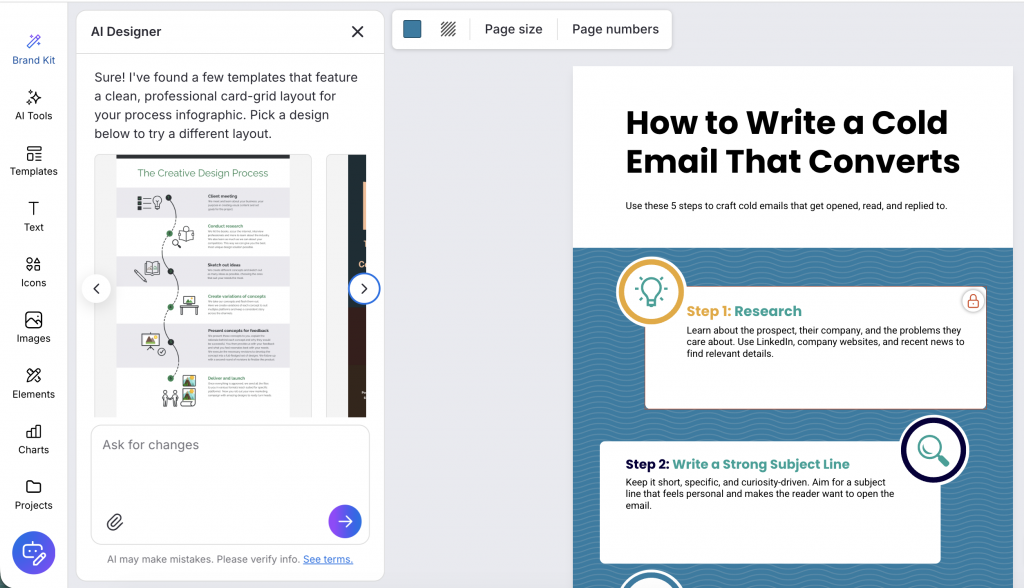This screenshot has width=1024, height=588.
Task: Open the See terms link
Action: [328, 559]
